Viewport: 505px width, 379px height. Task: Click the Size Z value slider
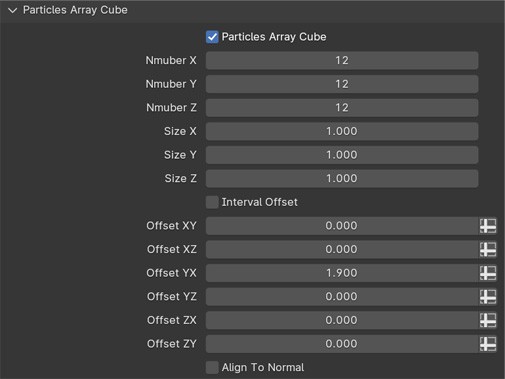342,179
